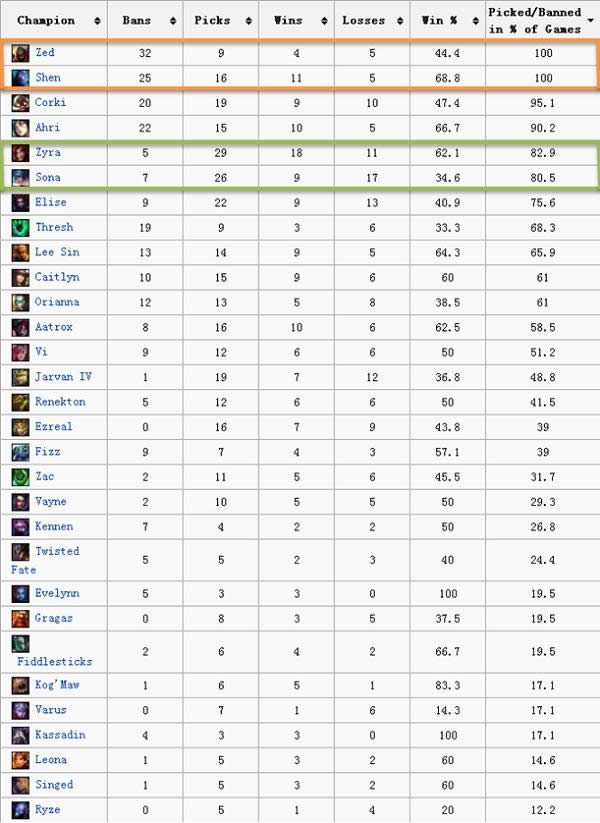The height and width of the screenshot is (823, 600).
Task: Click Zed's champion portrait icon
Action: click(20, 53)
